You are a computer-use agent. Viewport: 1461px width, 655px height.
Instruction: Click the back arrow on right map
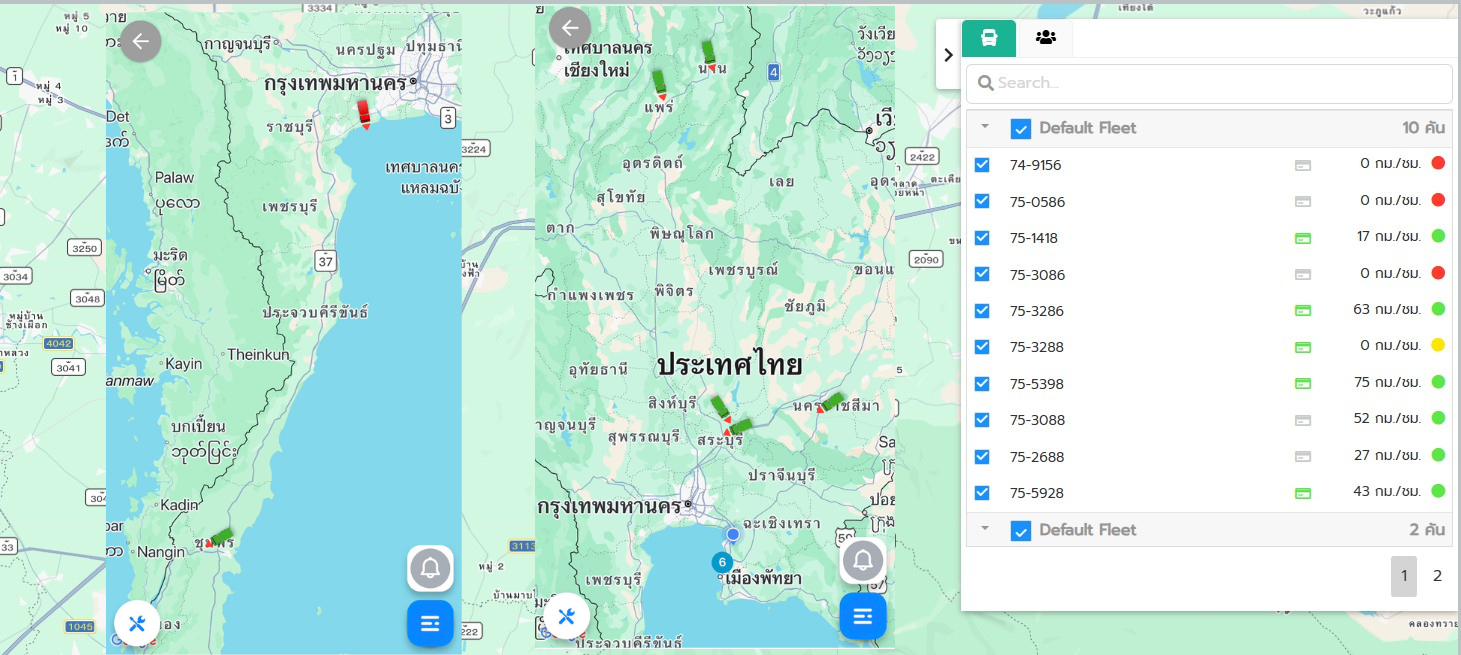coord(570,28)
